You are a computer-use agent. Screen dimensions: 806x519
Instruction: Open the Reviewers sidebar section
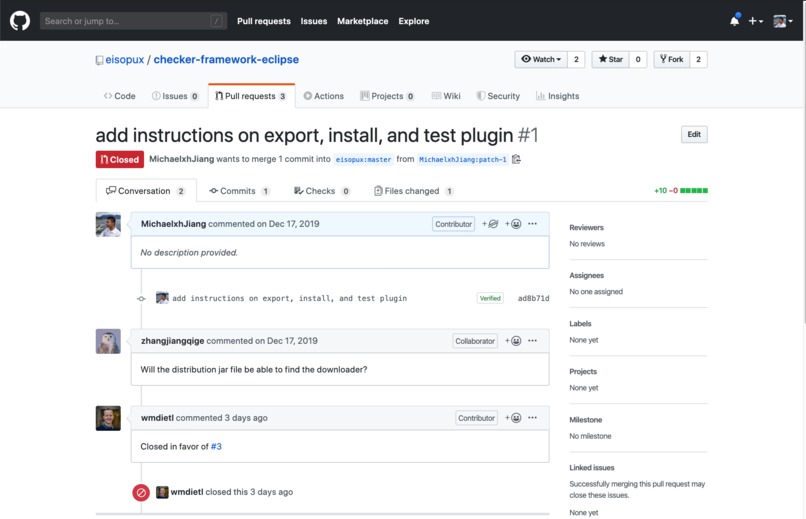click(587, 228)
